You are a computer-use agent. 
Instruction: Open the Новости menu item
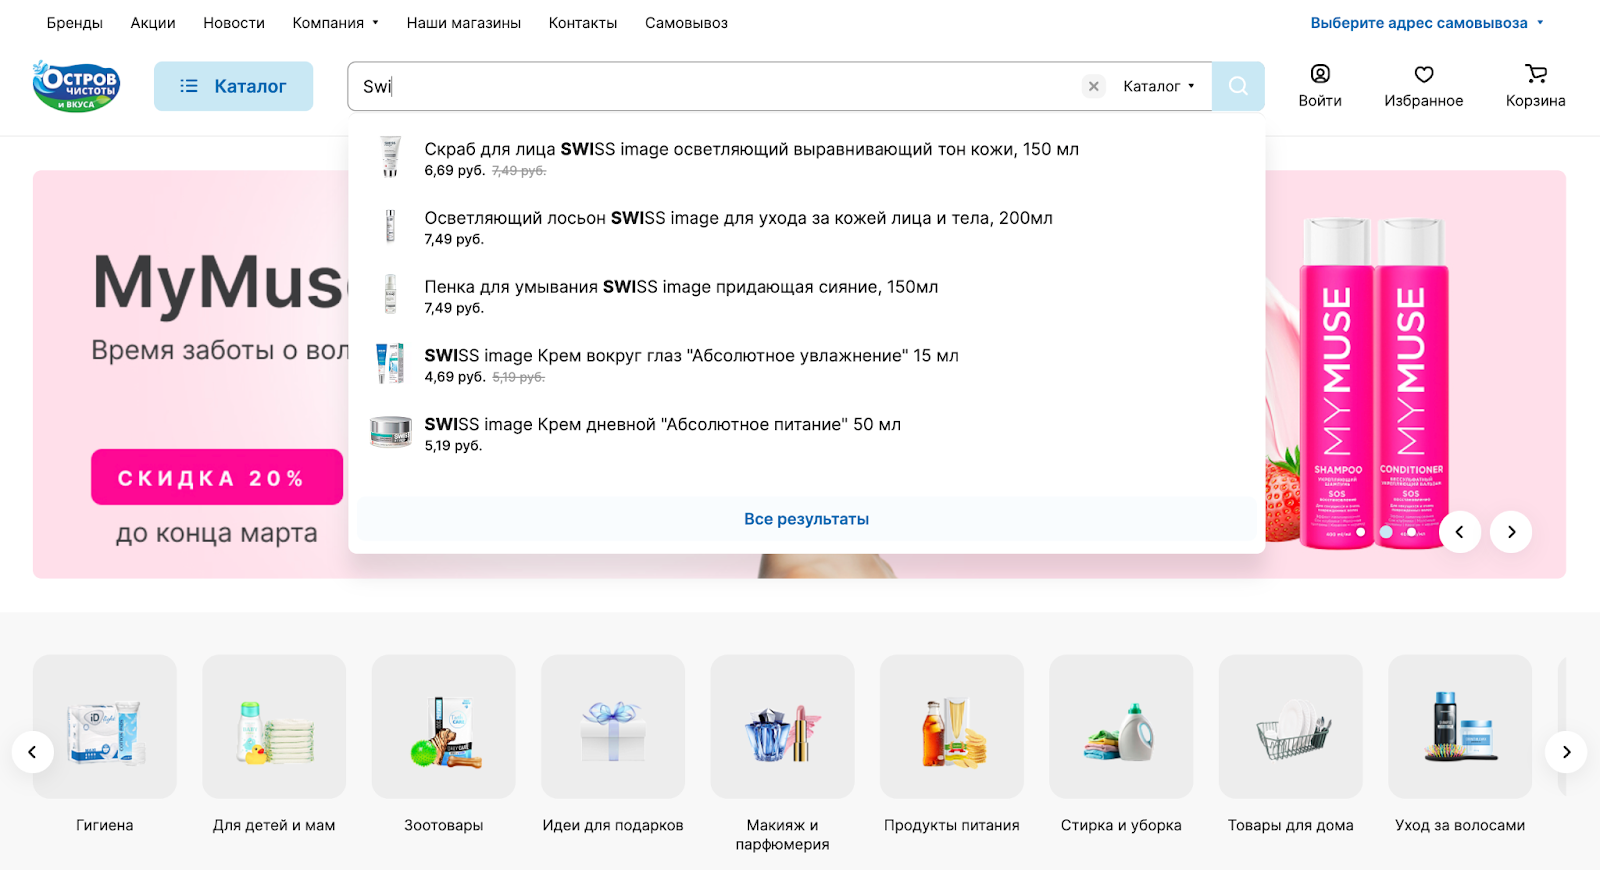pos(234,23)
